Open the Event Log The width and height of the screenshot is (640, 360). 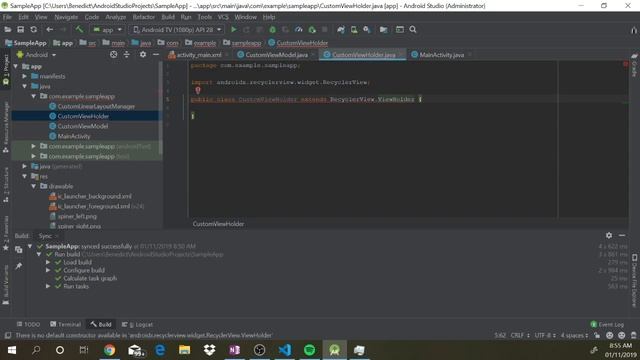[607, 324]
